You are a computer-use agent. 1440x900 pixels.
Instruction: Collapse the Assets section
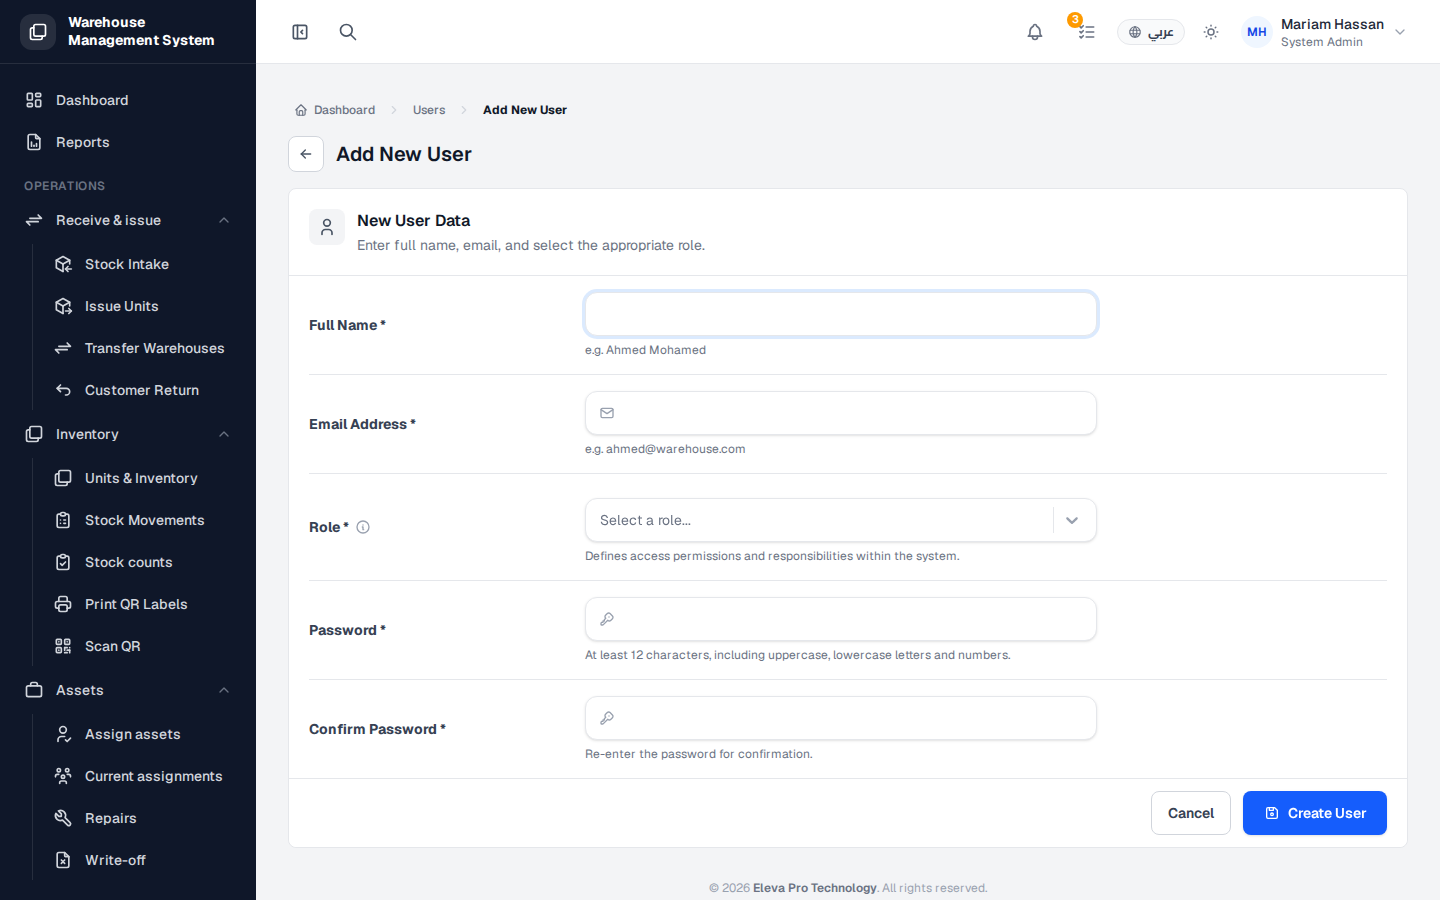(x=128, y=690)
